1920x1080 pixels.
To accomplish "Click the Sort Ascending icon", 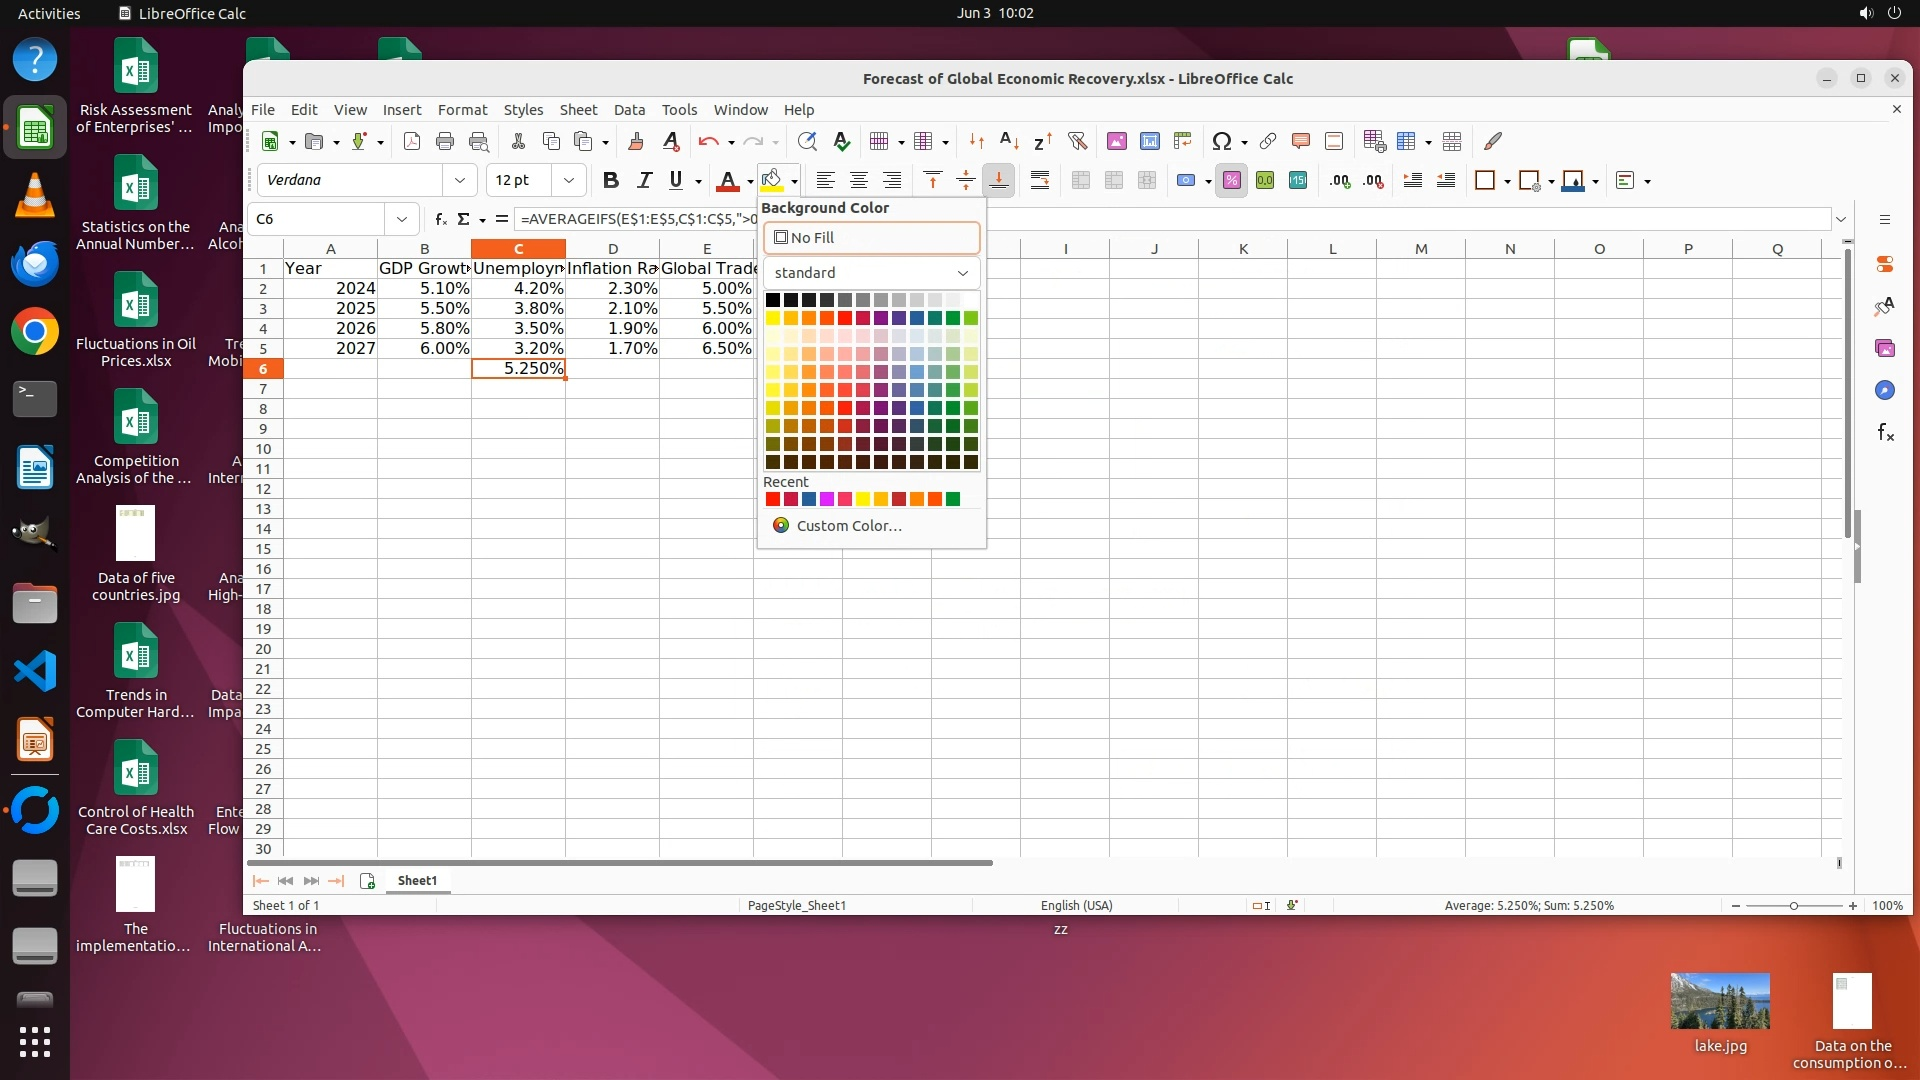I will tap(1010, 141).
